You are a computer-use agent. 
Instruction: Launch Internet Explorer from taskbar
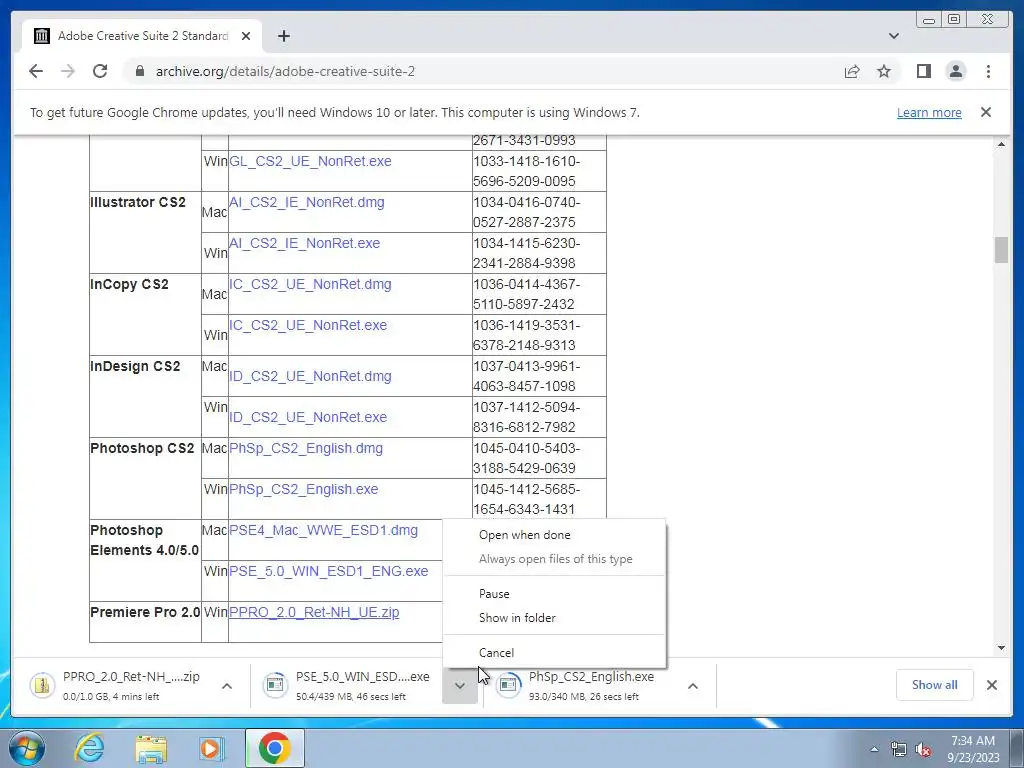pos(89,748)
